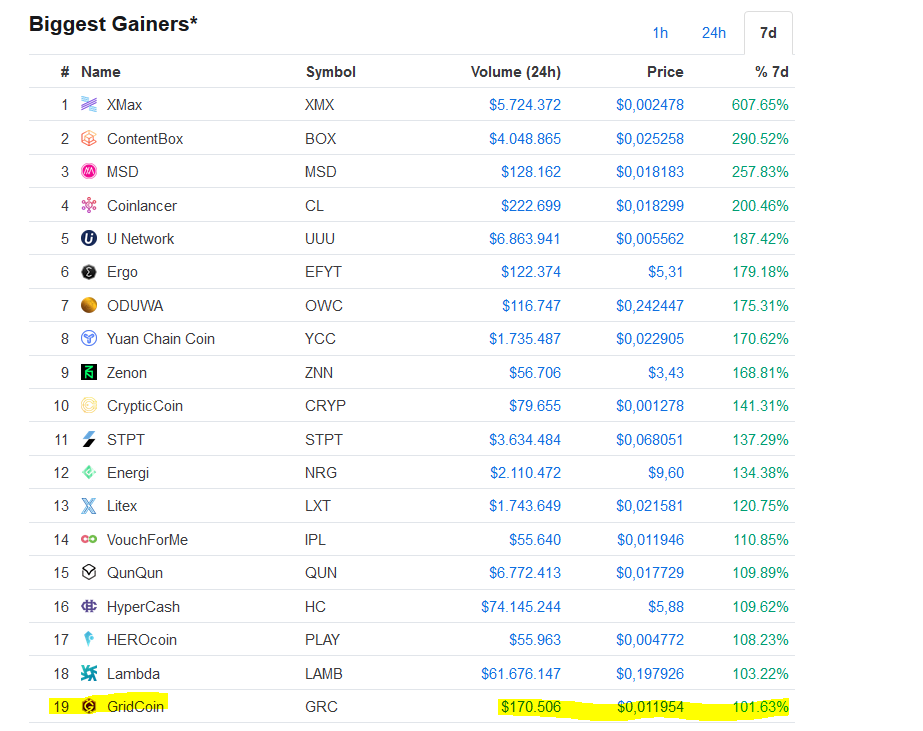Open the ContentBox name link

pyautogui.click(x=145, y=139)
